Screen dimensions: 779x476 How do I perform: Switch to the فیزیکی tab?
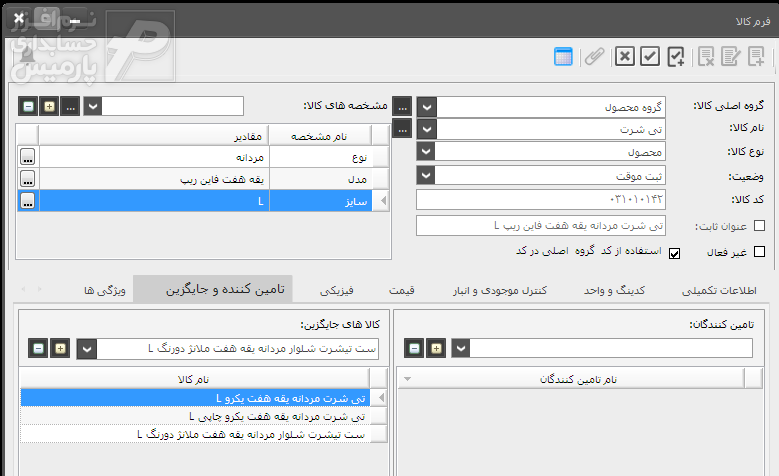(x=336, y=290)
